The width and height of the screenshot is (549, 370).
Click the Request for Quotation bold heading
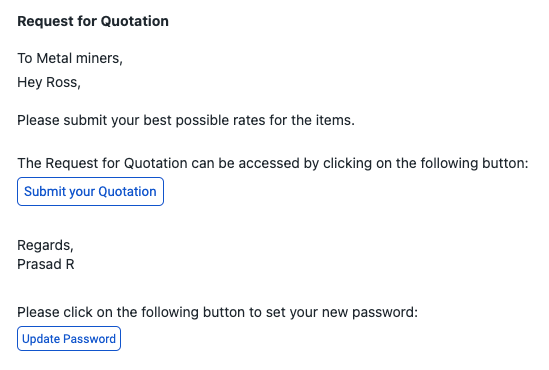click(x=93, y=21)
